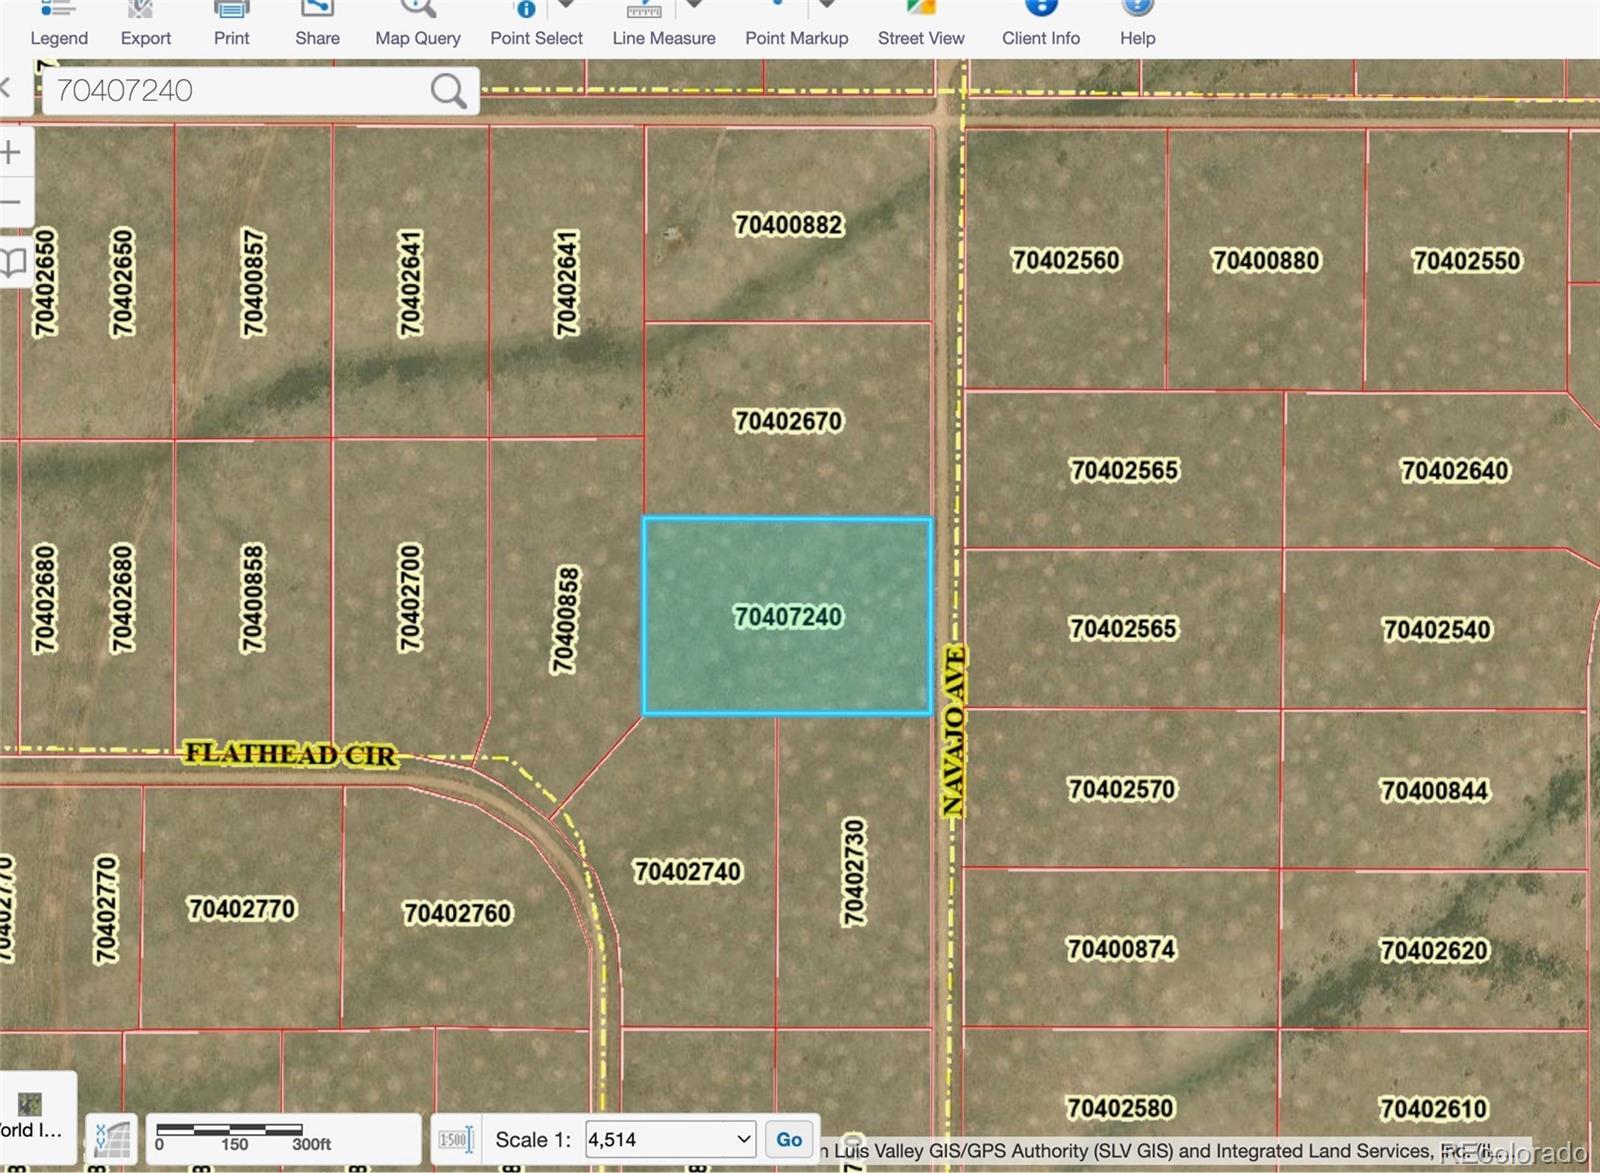Launch the Map Query tool
This screenshot has height=1173, width=1600.
[417, 25]
